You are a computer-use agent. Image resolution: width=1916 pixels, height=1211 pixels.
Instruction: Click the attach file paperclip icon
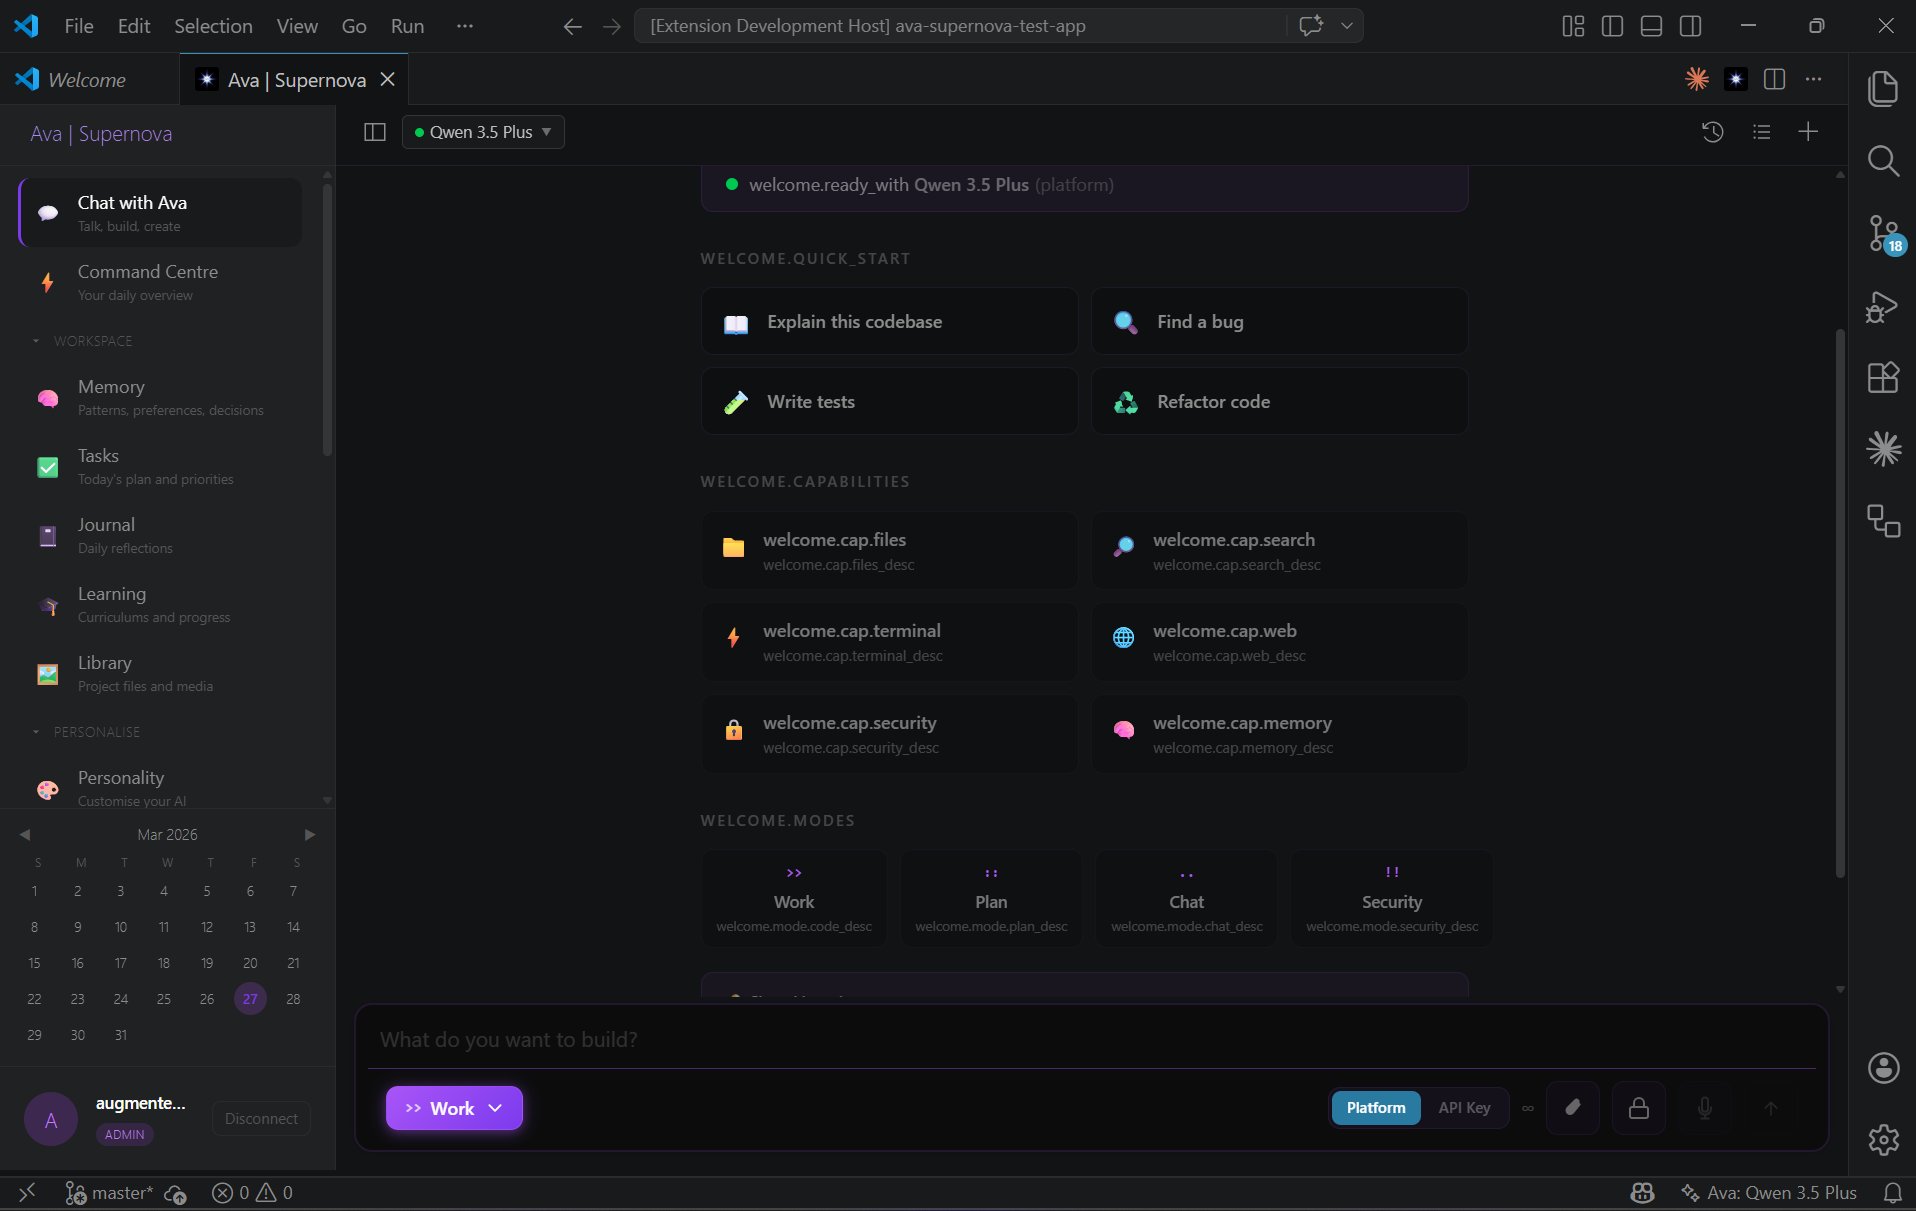click(1572, 1108)
